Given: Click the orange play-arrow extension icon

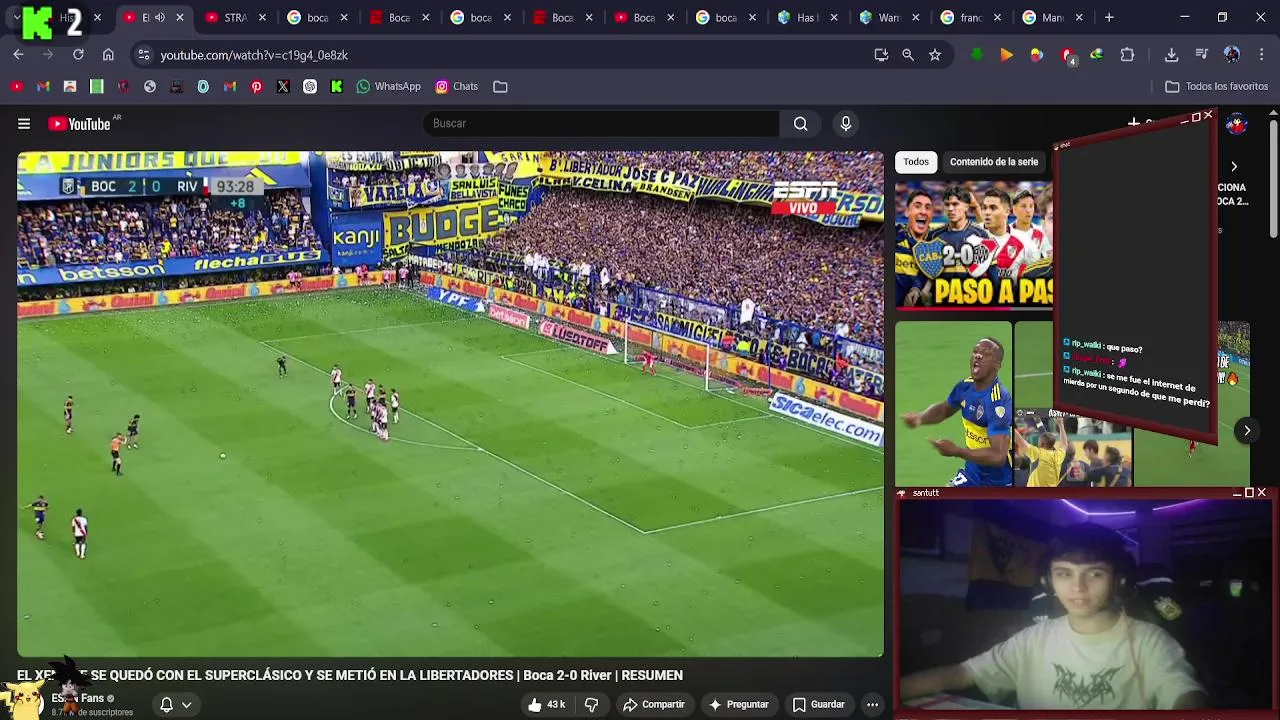Looking at the screenshot, I should click(x=1006, y=55).
